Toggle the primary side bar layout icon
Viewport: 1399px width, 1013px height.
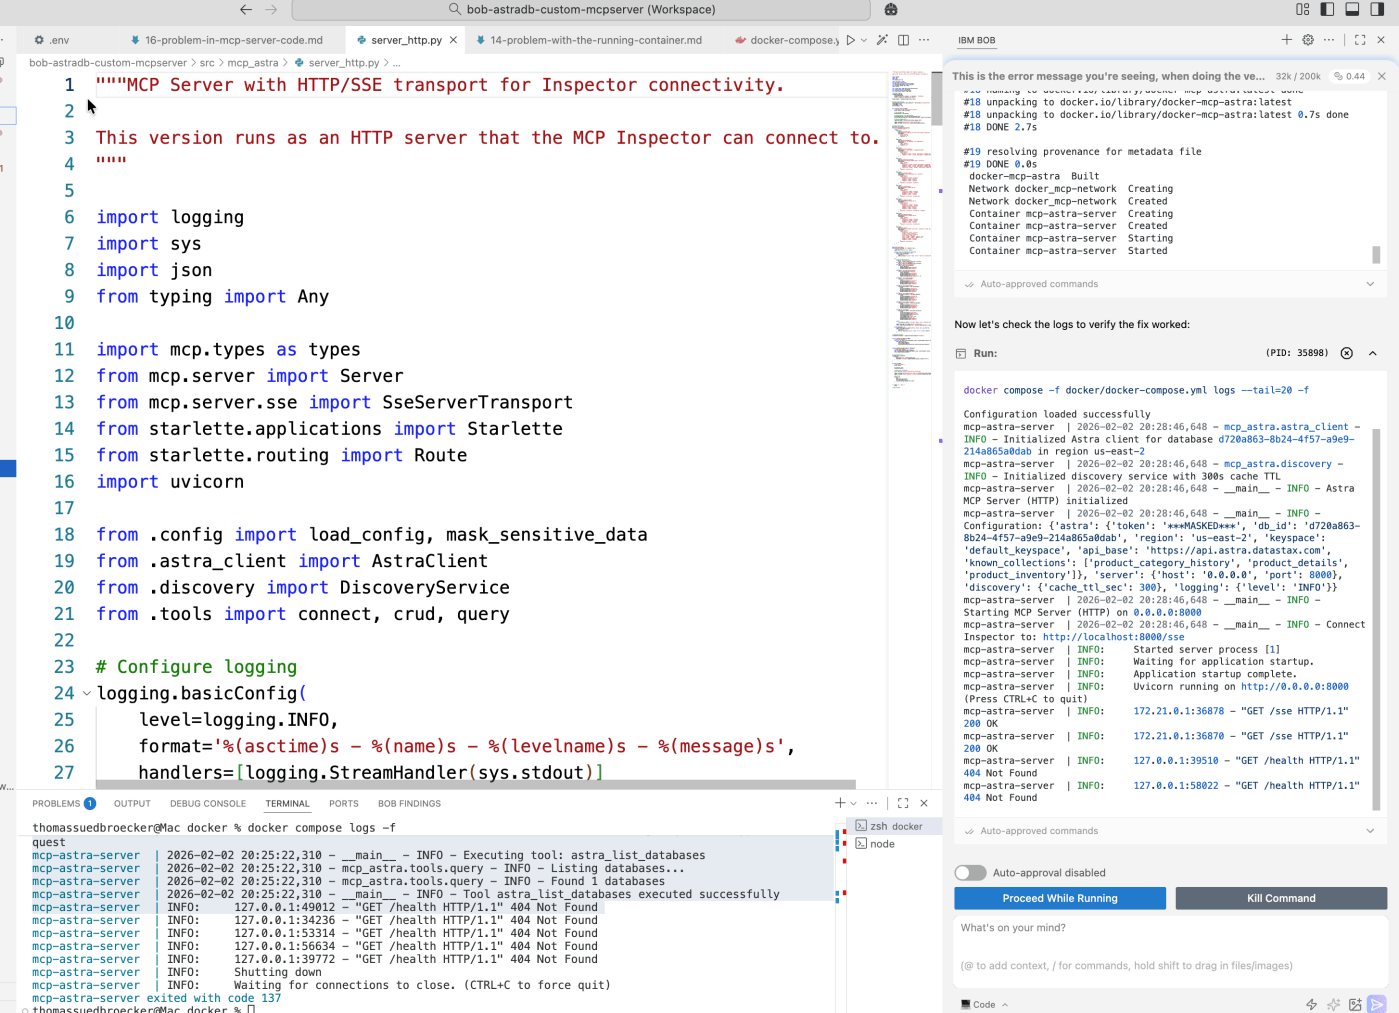point(1327,10)
